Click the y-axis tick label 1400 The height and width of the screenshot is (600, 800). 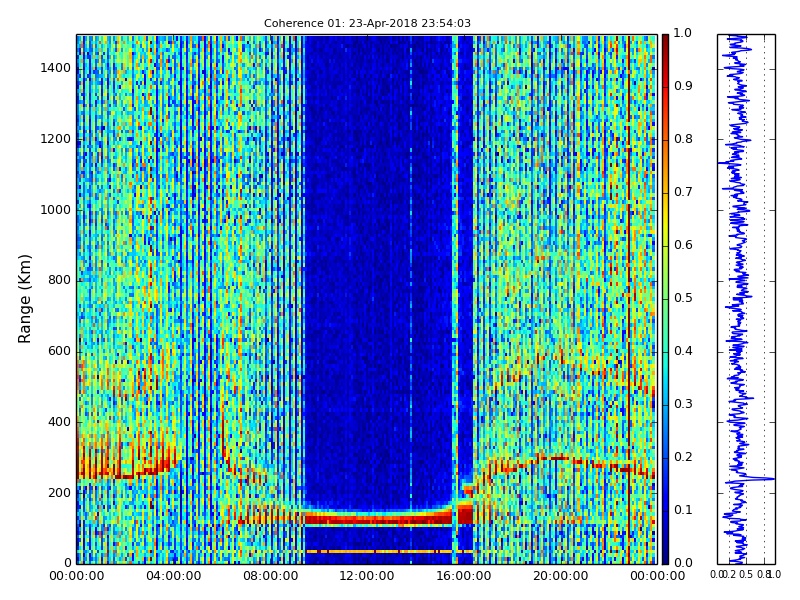(x=56, y=68)
